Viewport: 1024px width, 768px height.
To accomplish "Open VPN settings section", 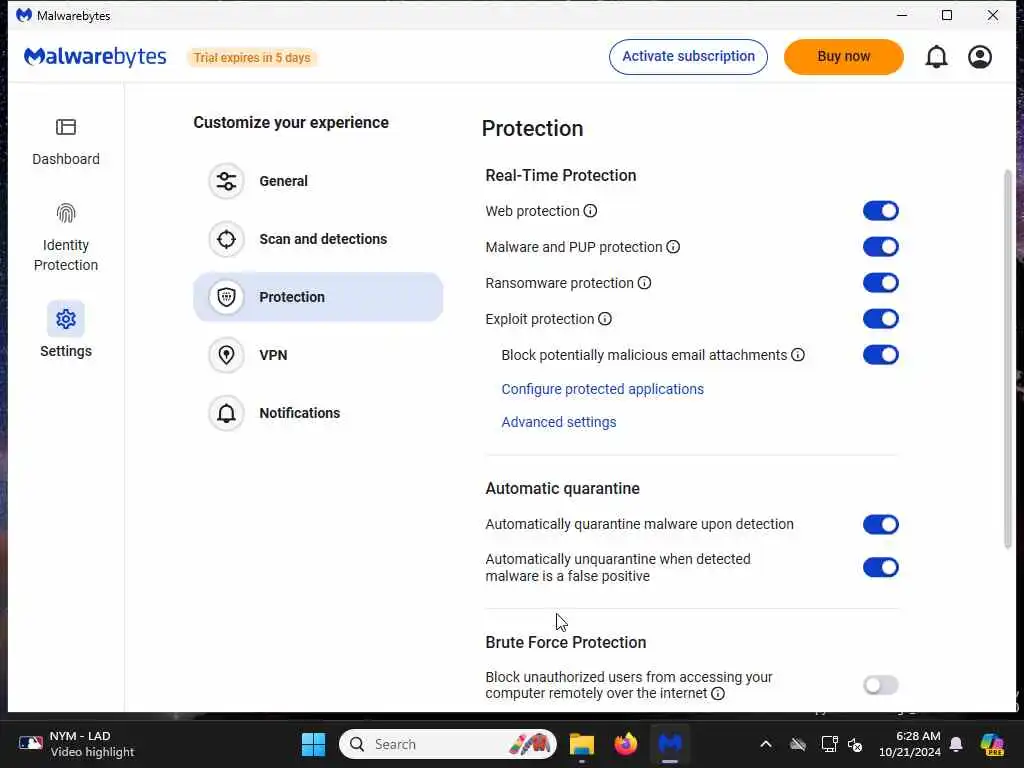I will pos(318,355).
